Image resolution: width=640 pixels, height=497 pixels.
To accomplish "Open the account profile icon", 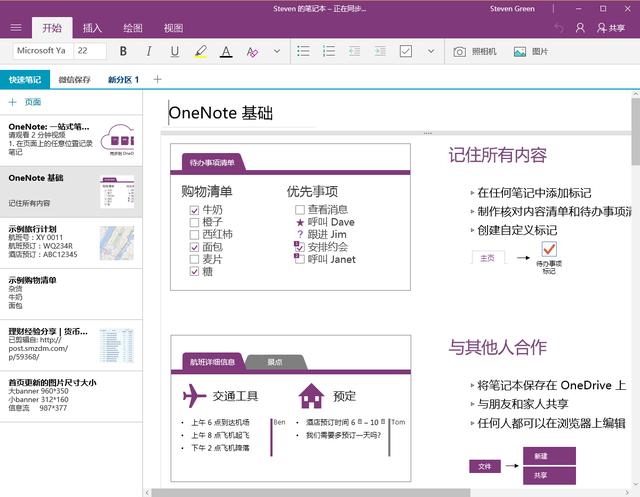I will (580, 28).
